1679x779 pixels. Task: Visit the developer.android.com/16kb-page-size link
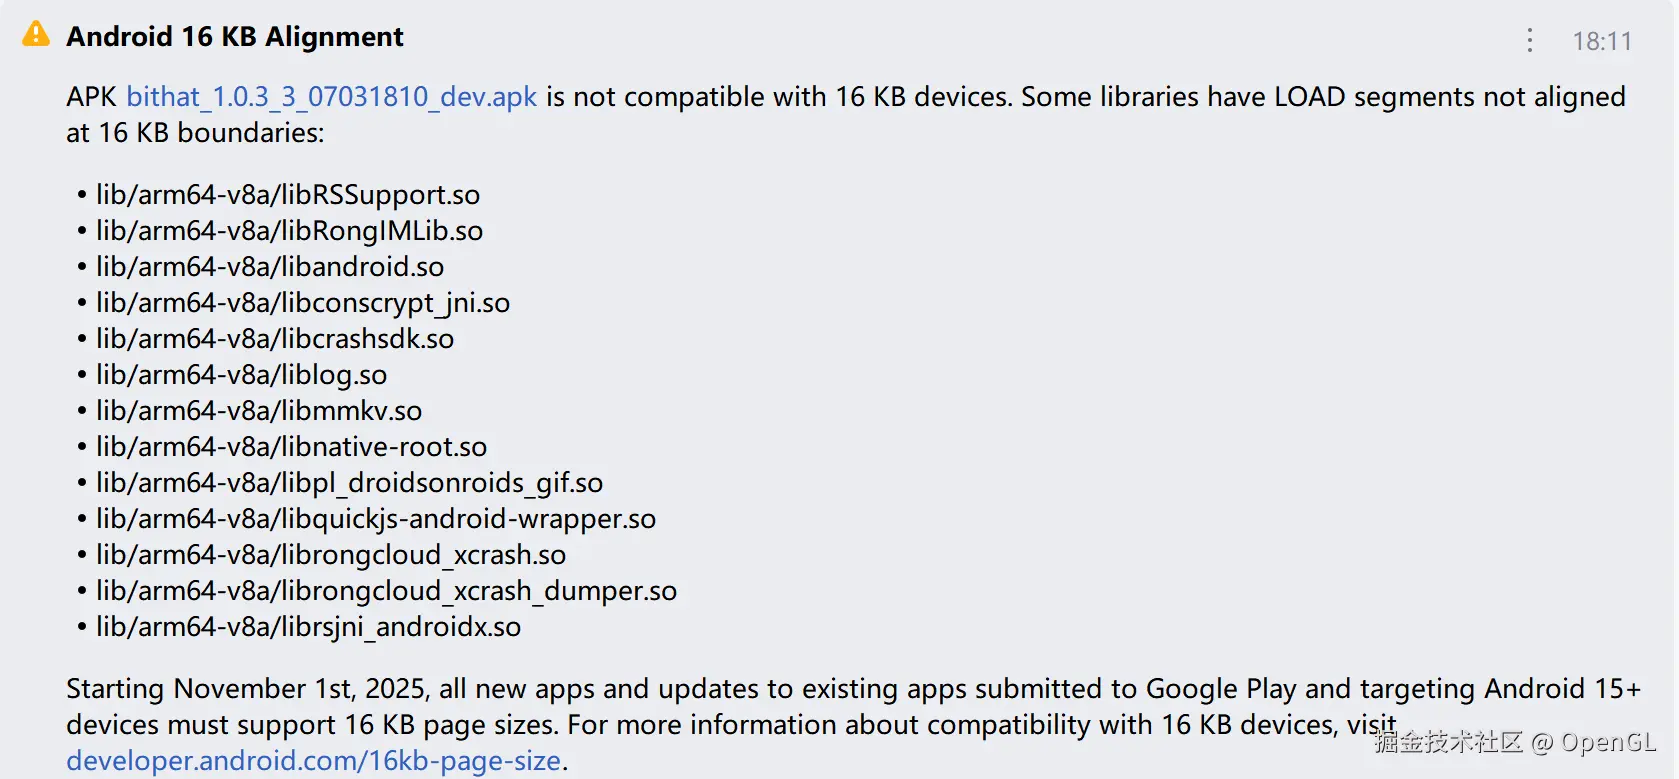tap(313, 761)
